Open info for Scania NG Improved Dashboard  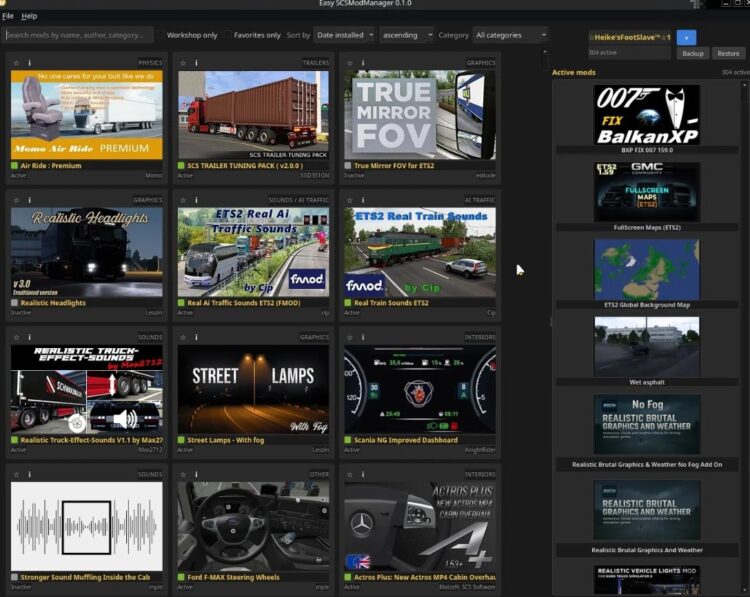point(363,337)
